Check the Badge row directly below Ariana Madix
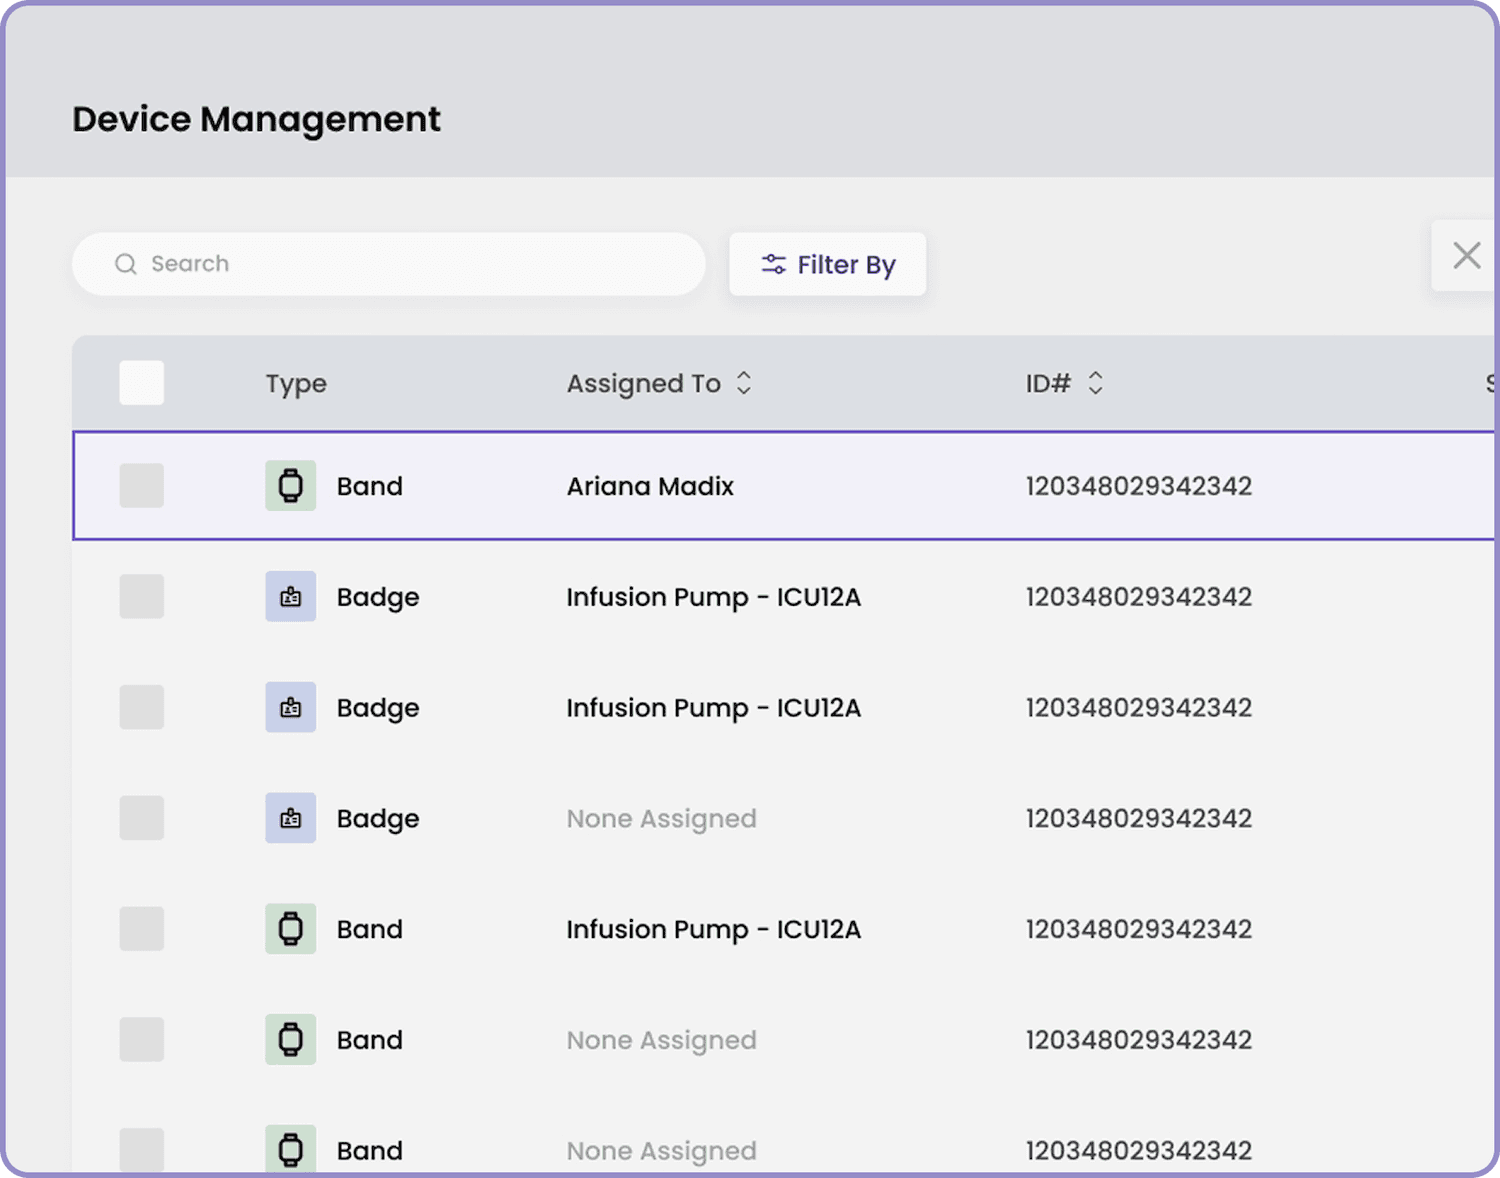The width and height of the screenshot is (1500, 1178). click(x=142, y=597)
